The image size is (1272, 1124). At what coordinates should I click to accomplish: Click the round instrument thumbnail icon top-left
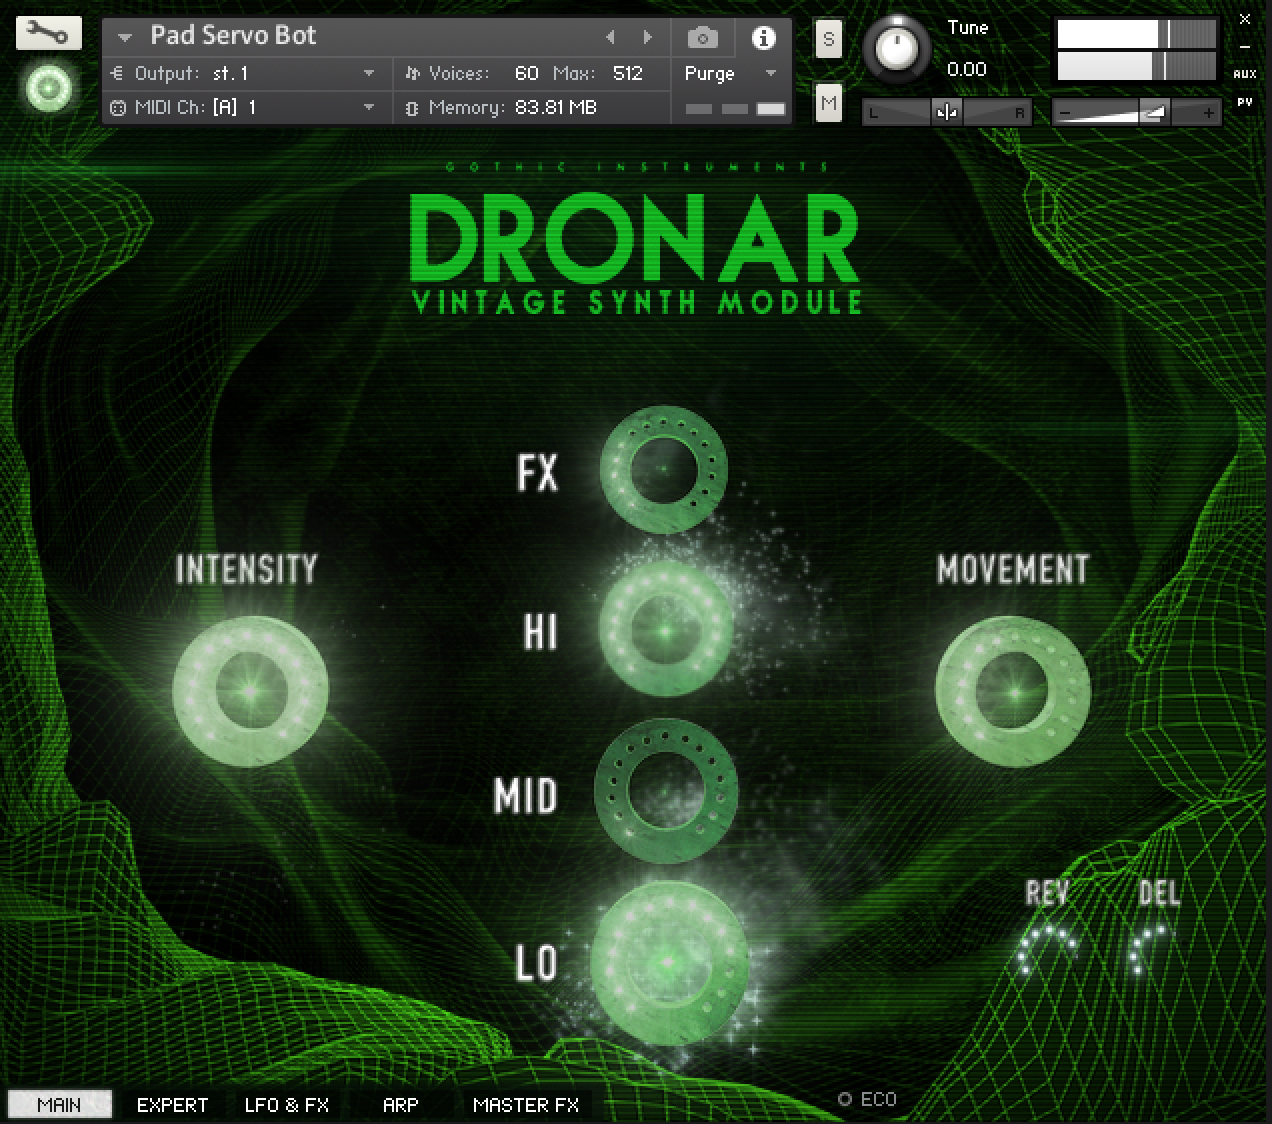click(47, 89)
